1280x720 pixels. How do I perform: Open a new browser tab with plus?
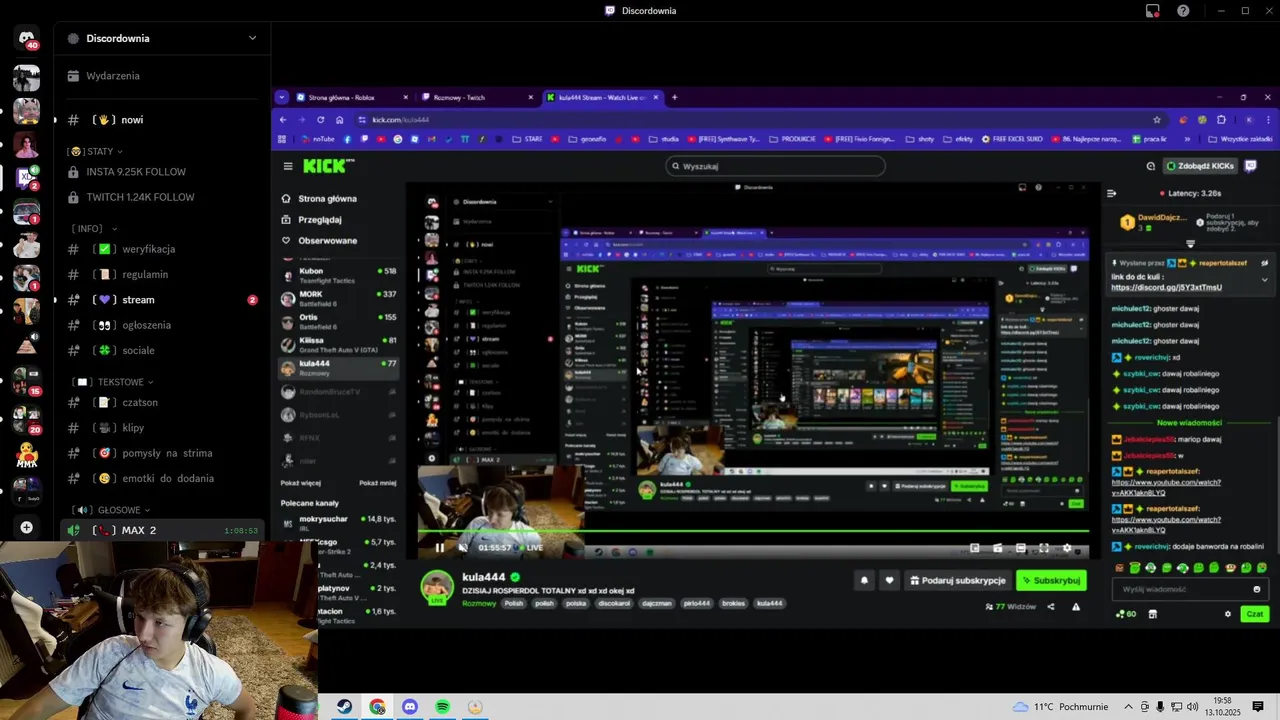(x=674, y=97)
